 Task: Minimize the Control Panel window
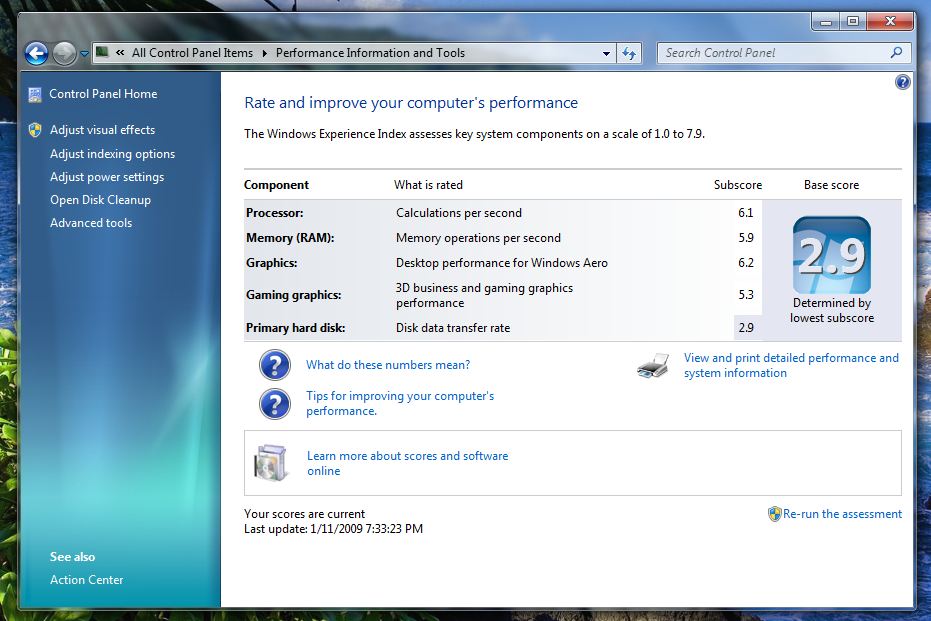click(x=825, y=22)
